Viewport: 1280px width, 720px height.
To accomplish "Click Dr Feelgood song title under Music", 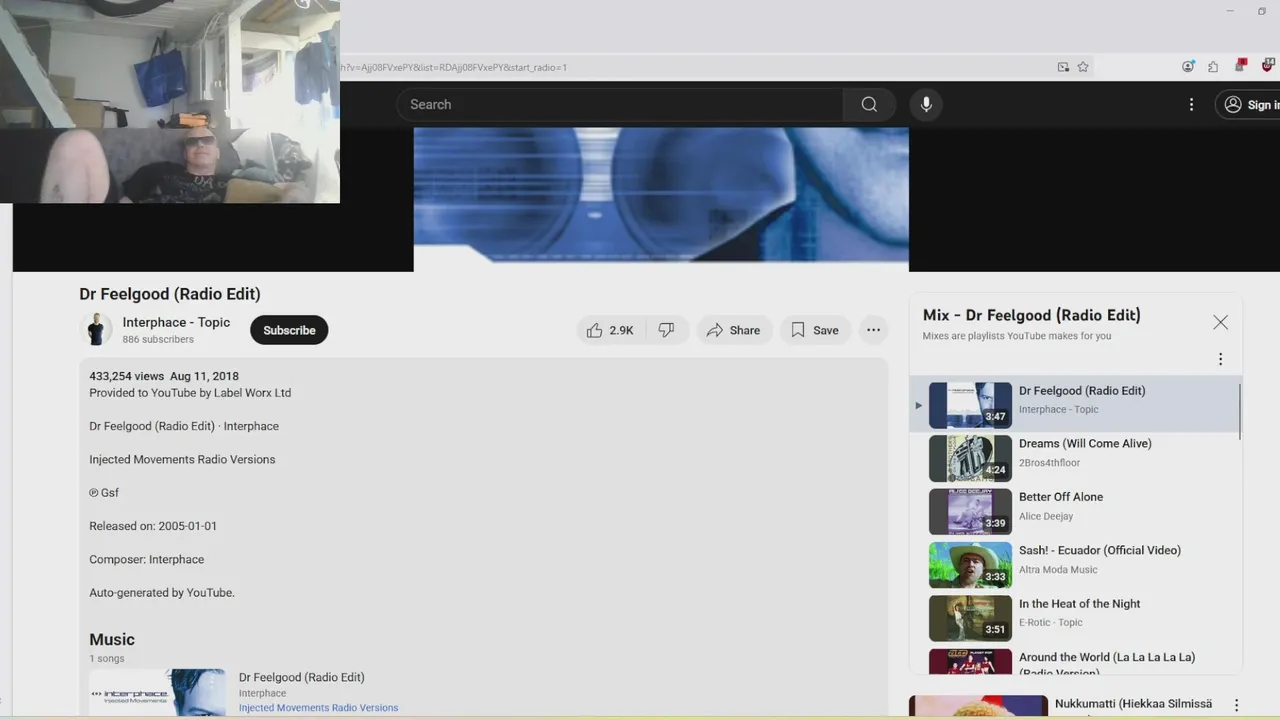I will pos(301,677).
